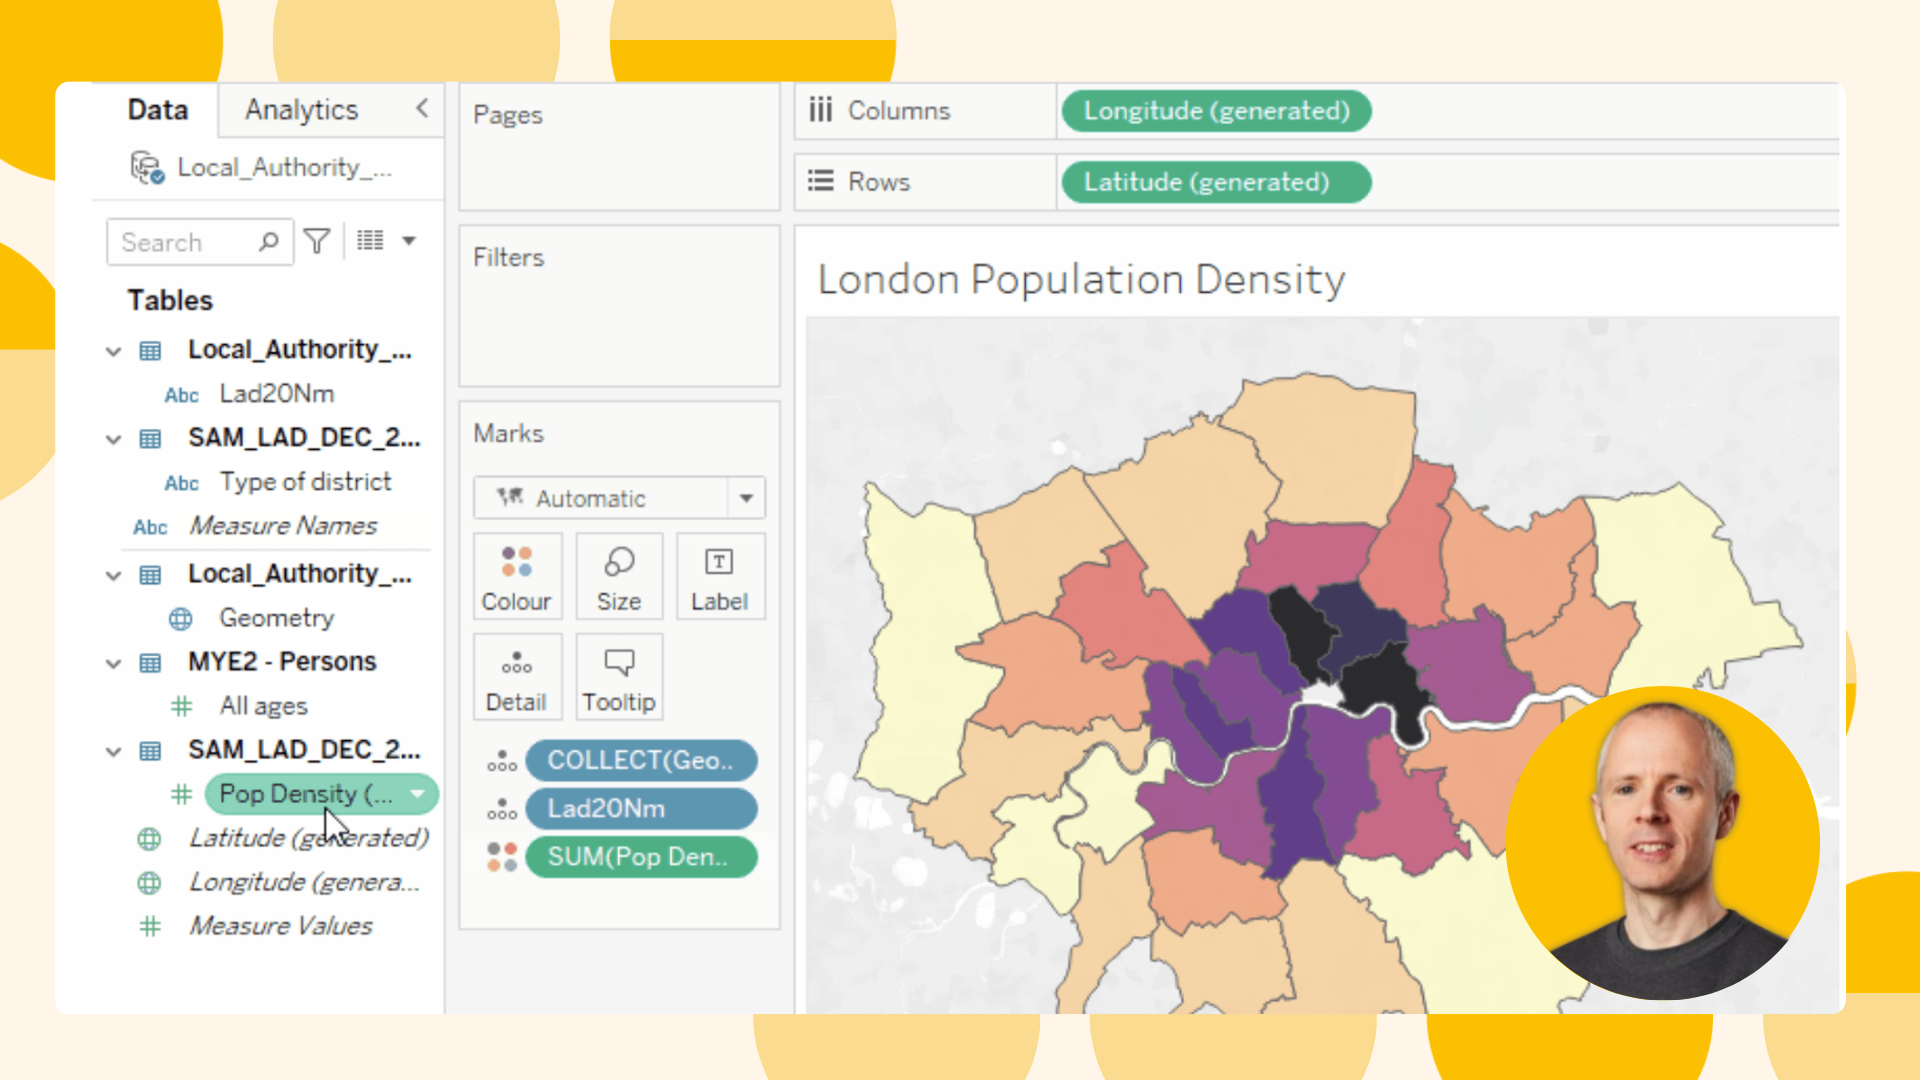
Task: Click the globe icon beside Longitude (genera...
Action: tap(149, 883)
